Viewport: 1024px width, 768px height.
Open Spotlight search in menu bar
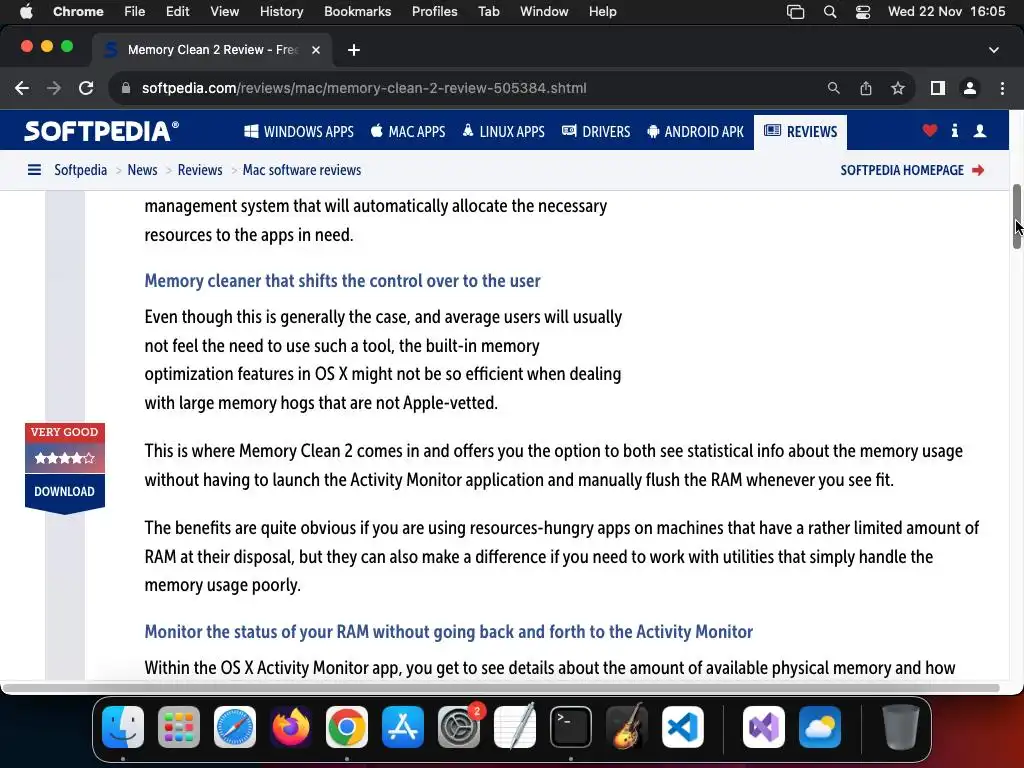point(830,12)
